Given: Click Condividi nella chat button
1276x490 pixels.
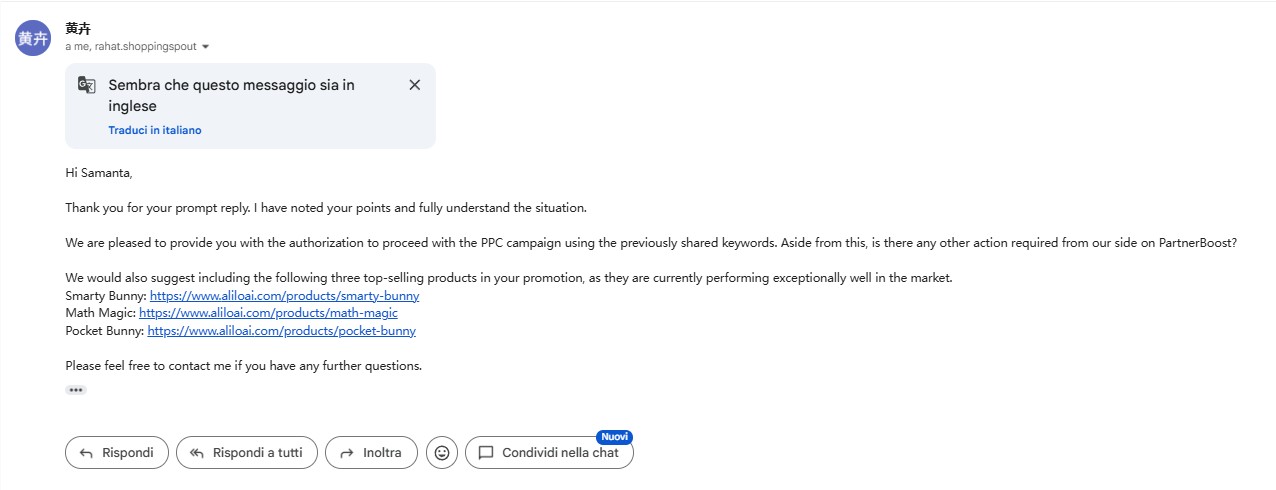Looking at the screenshot, I should [549, 453].
